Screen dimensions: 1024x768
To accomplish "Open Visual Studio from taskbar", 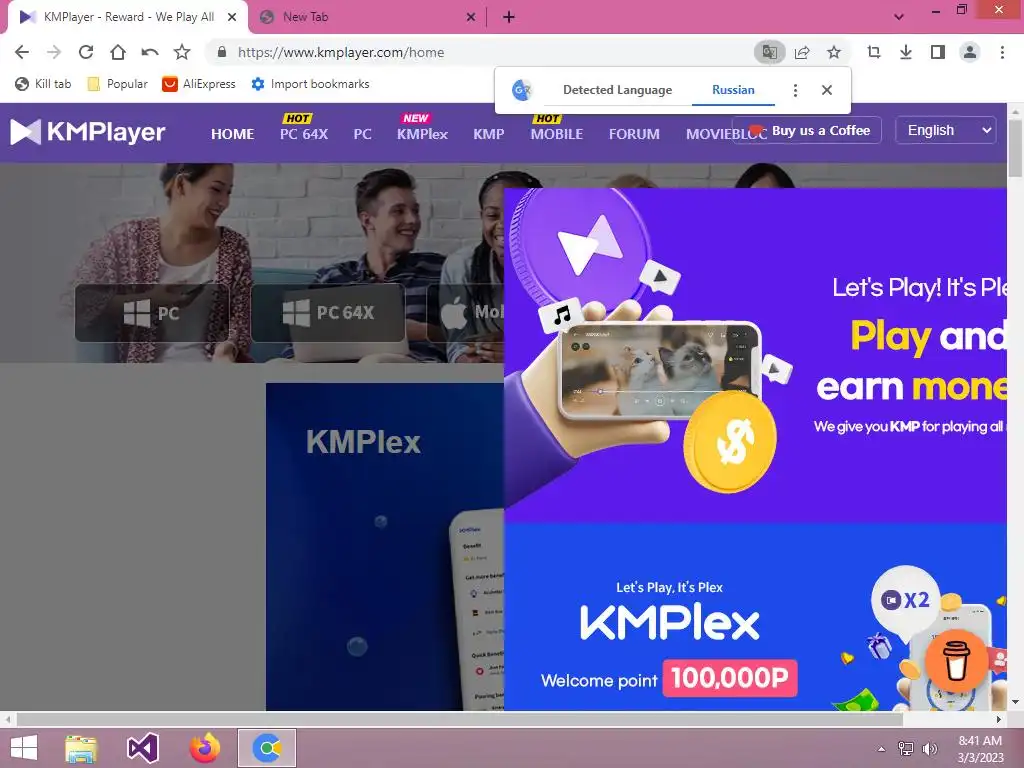I will [x=142, y=748].
